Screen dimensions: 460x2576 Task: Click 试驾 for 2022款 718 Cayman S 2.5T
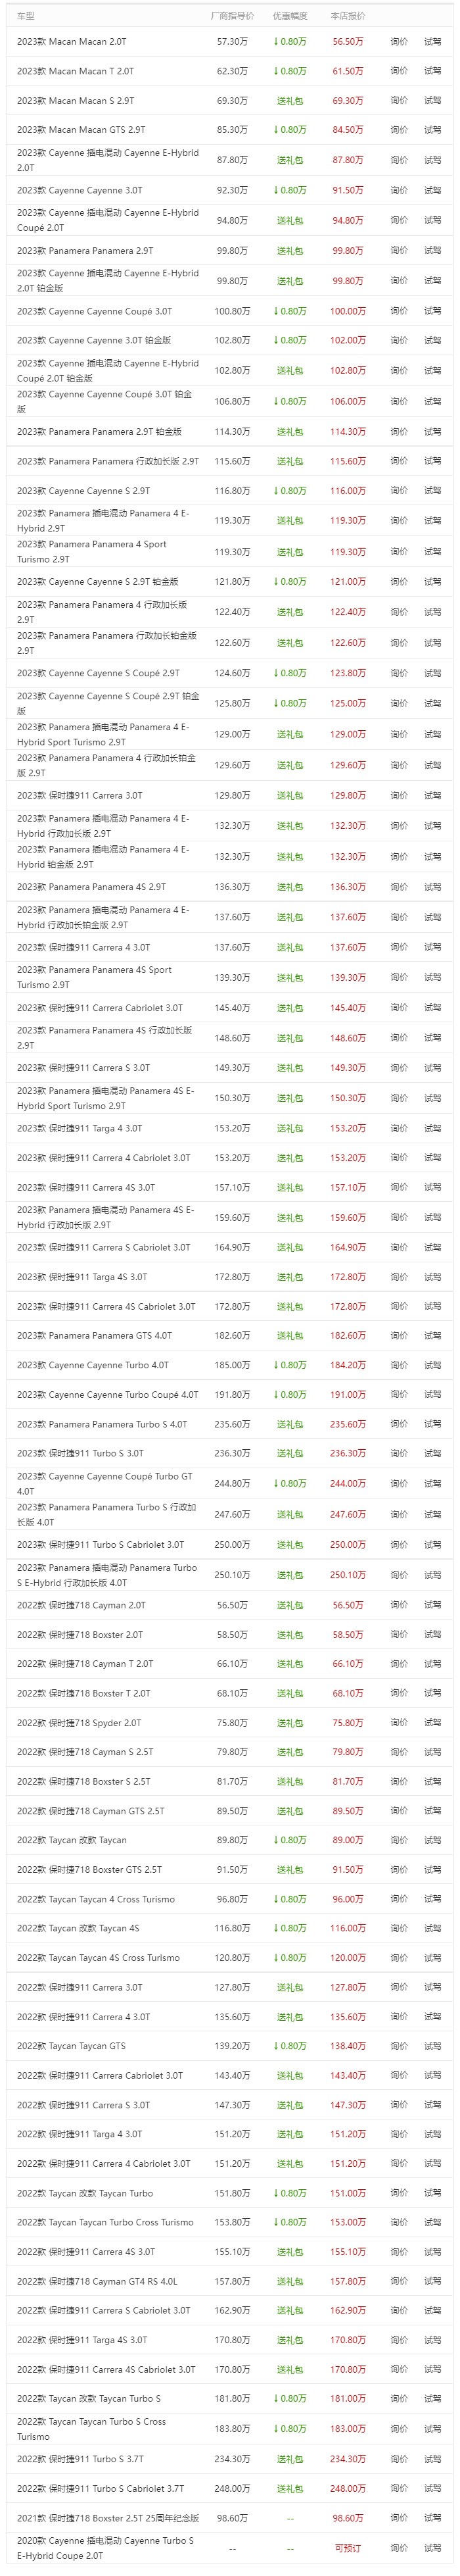tap(432, 1752)
